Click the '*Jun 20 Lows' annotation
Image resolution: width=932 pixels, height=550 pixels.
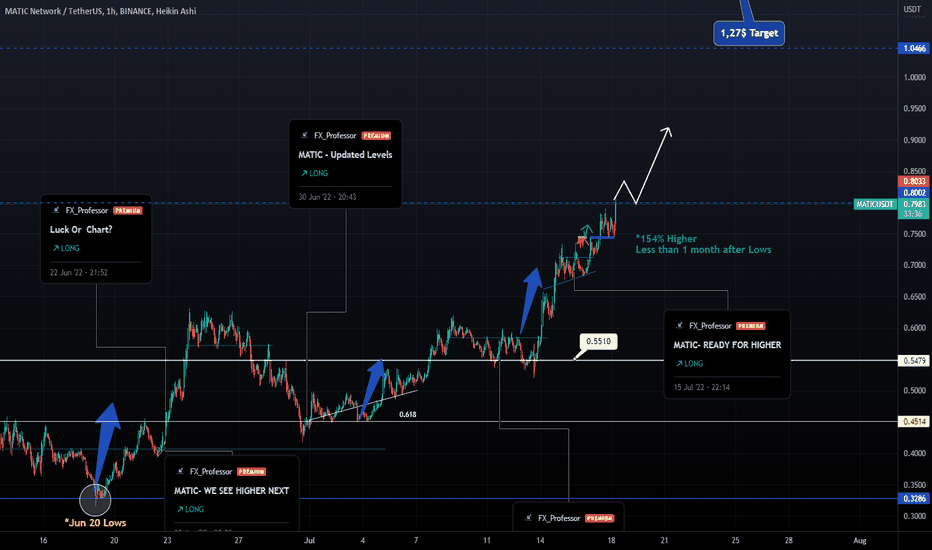coord(95,523)
